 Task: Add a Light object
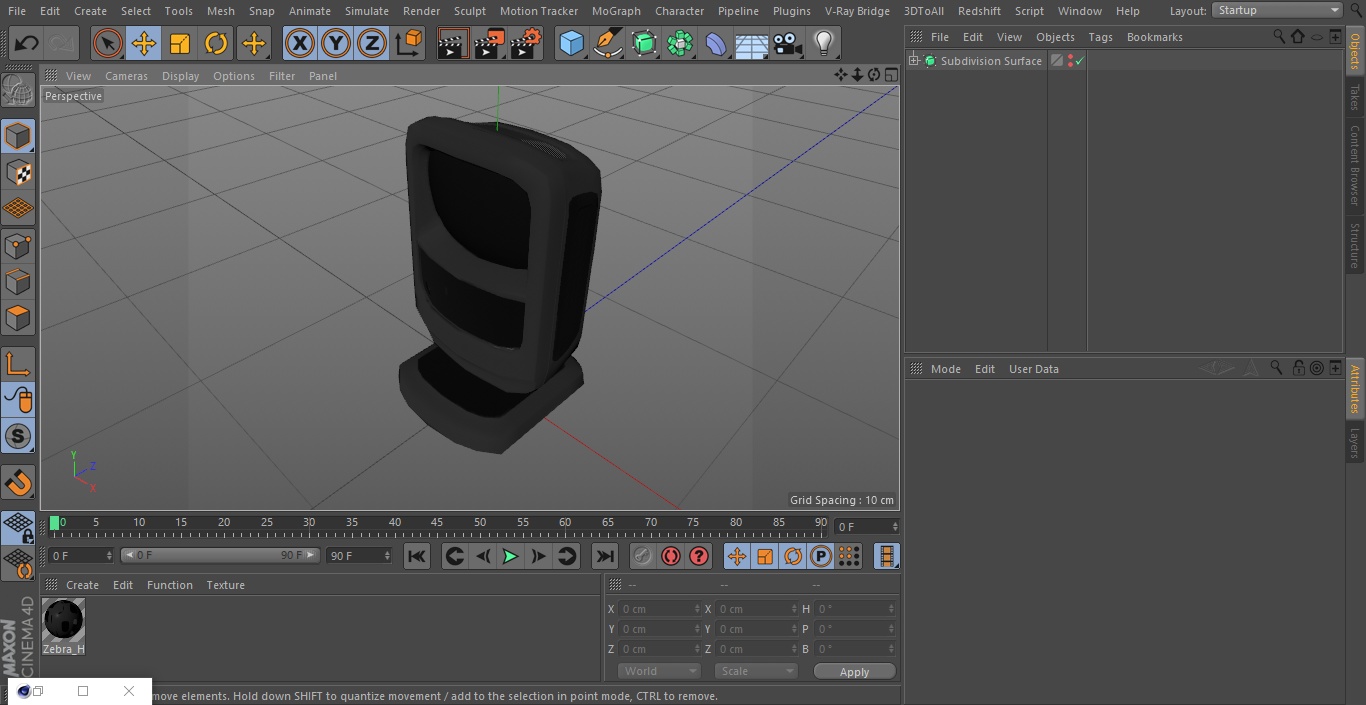(x=823, y=43)
